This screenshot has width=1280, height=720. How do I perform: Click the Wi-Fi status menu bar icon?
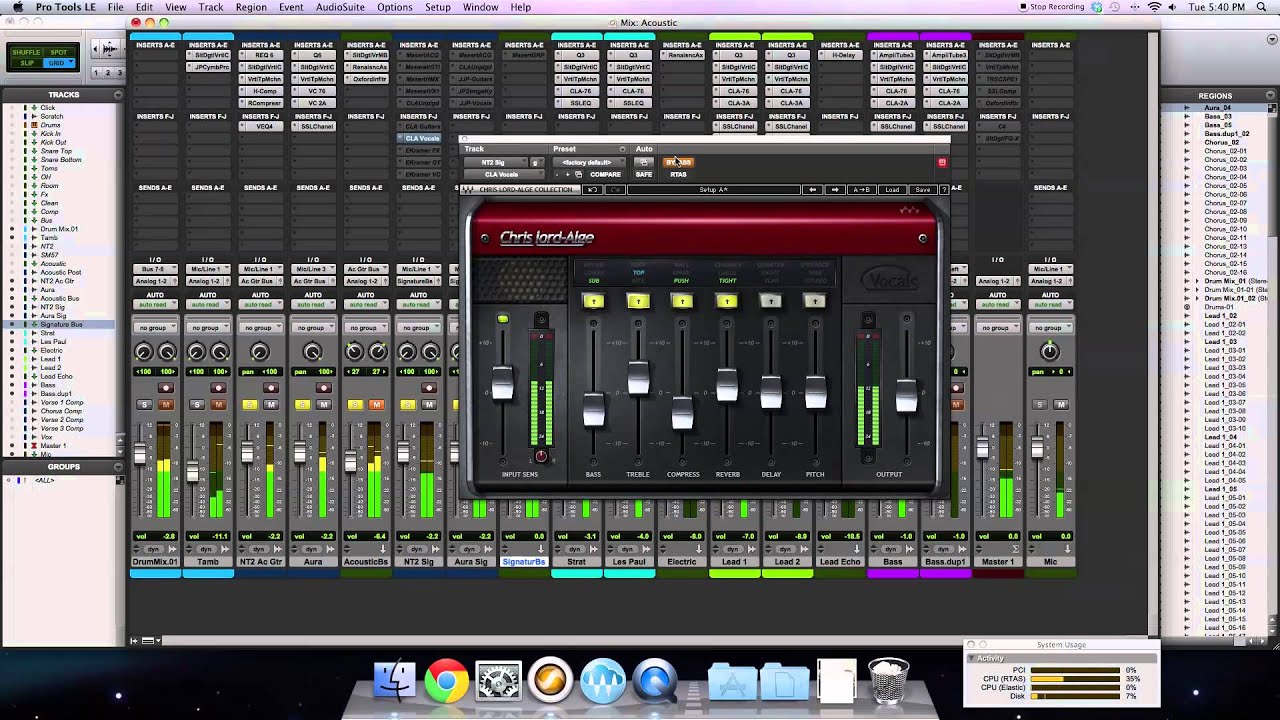point(1155,7)
